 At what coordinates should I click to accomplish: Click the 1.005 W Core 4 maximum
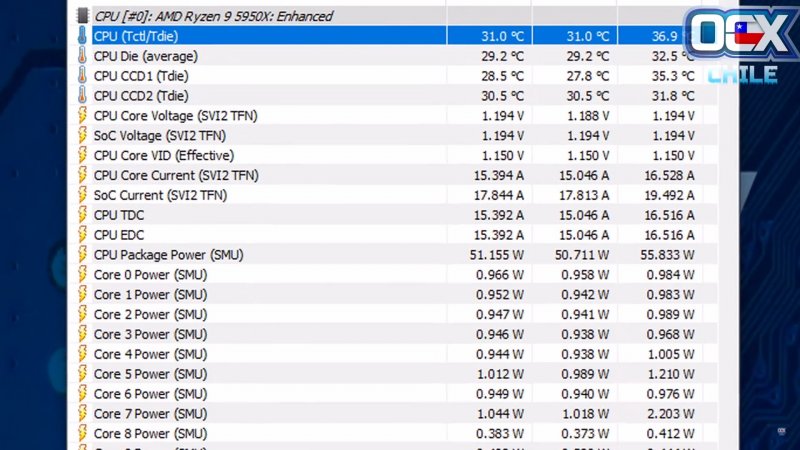click(670, 355)
